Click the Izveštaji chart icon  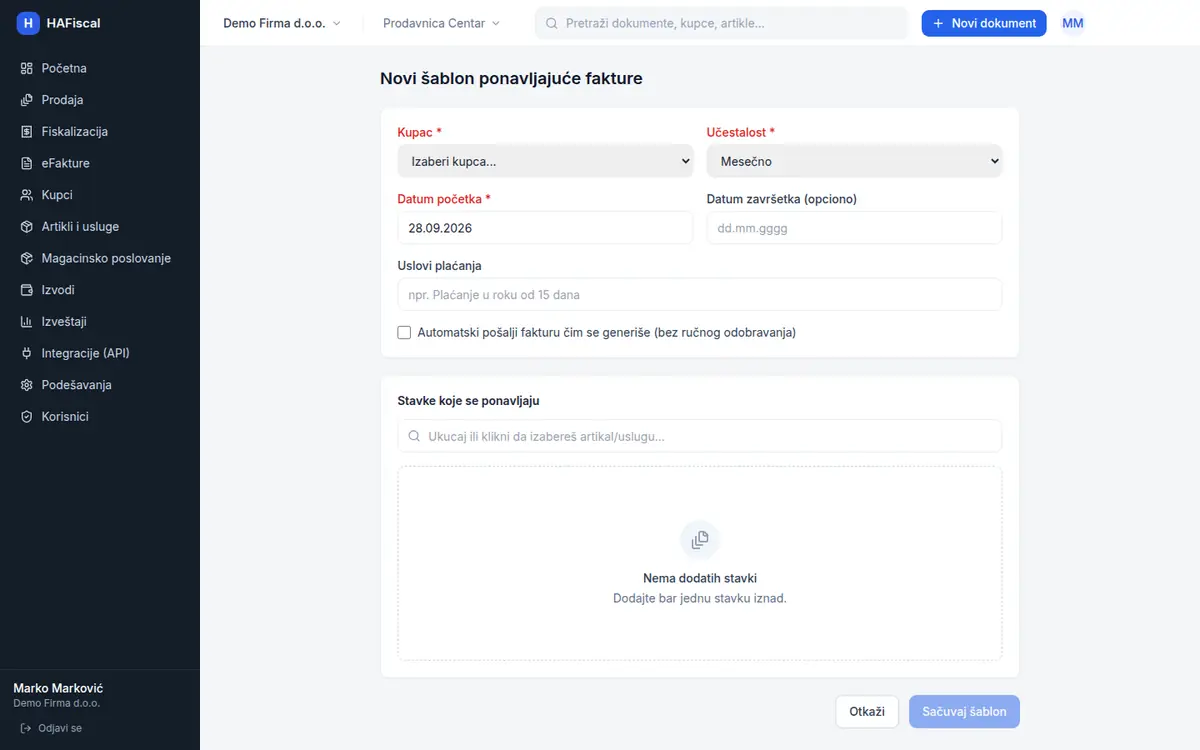27,322
